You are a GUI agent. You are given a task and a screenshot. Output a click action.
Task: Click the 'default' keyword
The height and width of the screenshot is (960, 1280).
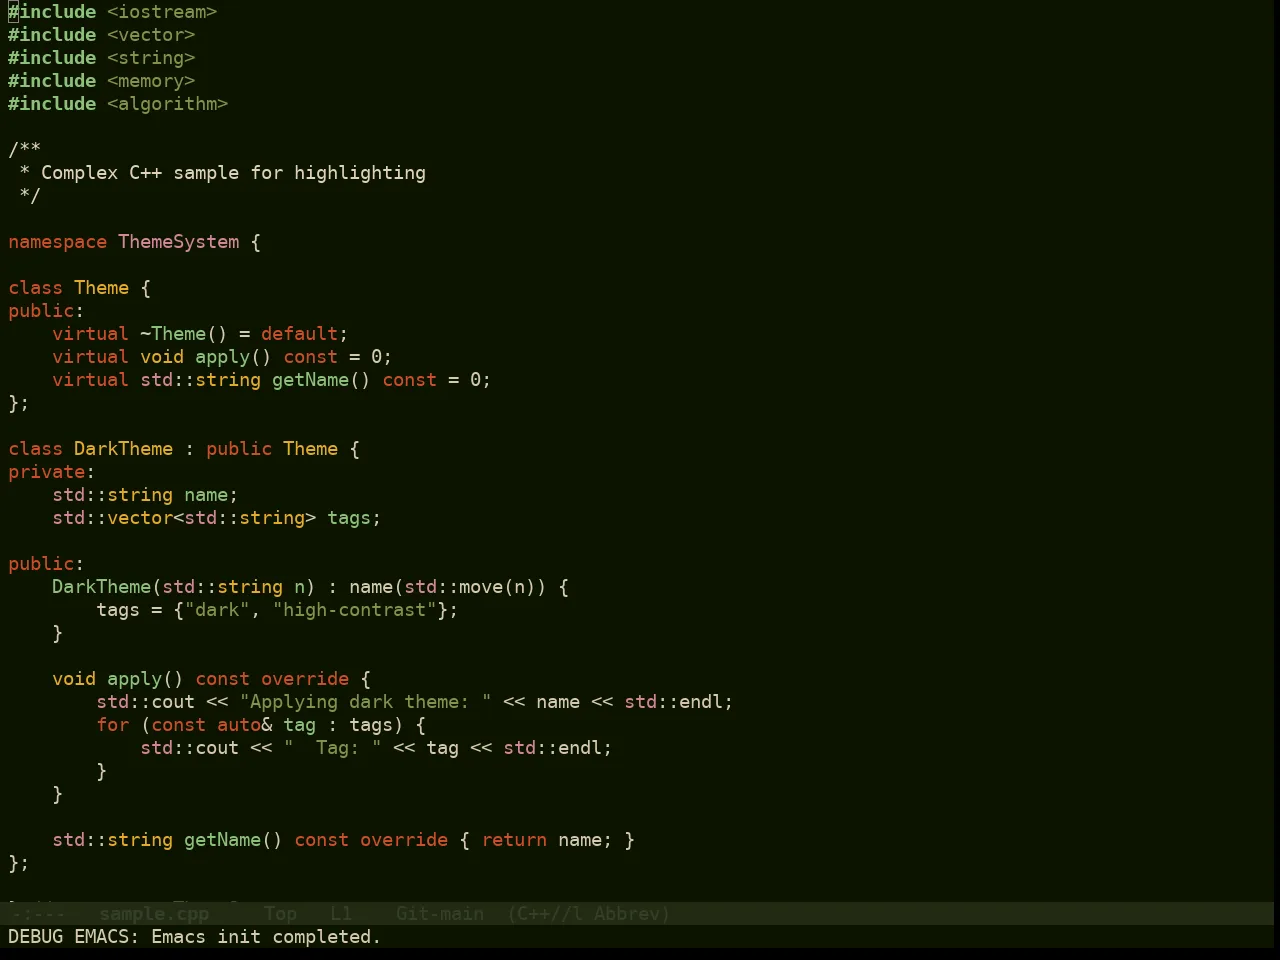coord(299,334)
